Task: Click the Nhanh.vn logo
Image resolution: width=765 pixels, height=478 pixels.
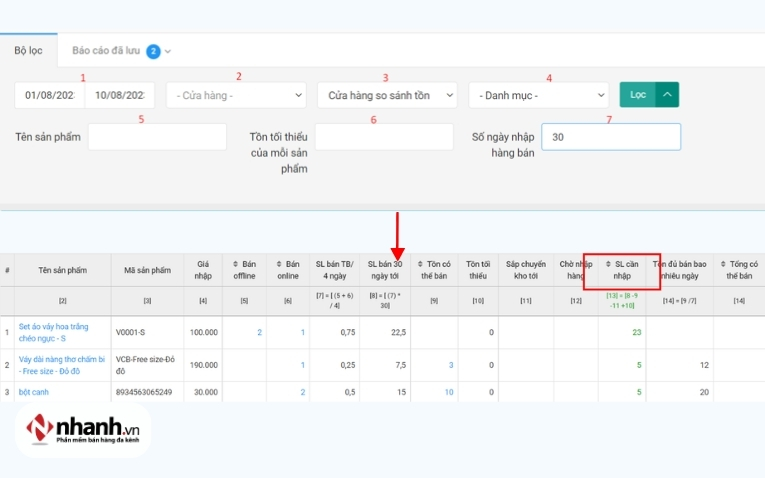Action: point(83,429)
